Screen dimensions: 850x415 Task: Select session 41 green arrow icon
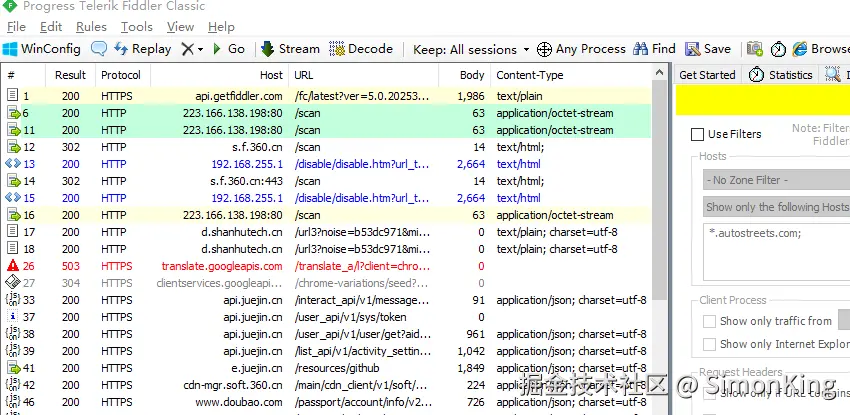(12, 368)
